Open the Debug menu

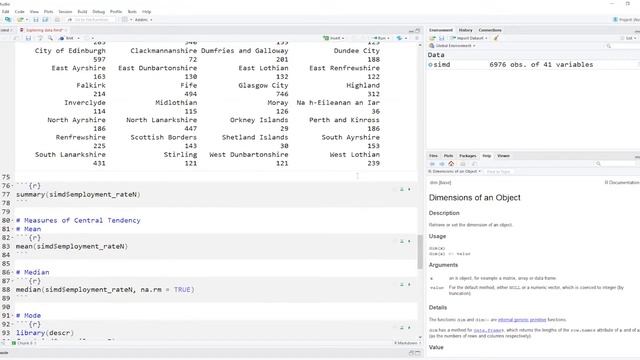99,12
